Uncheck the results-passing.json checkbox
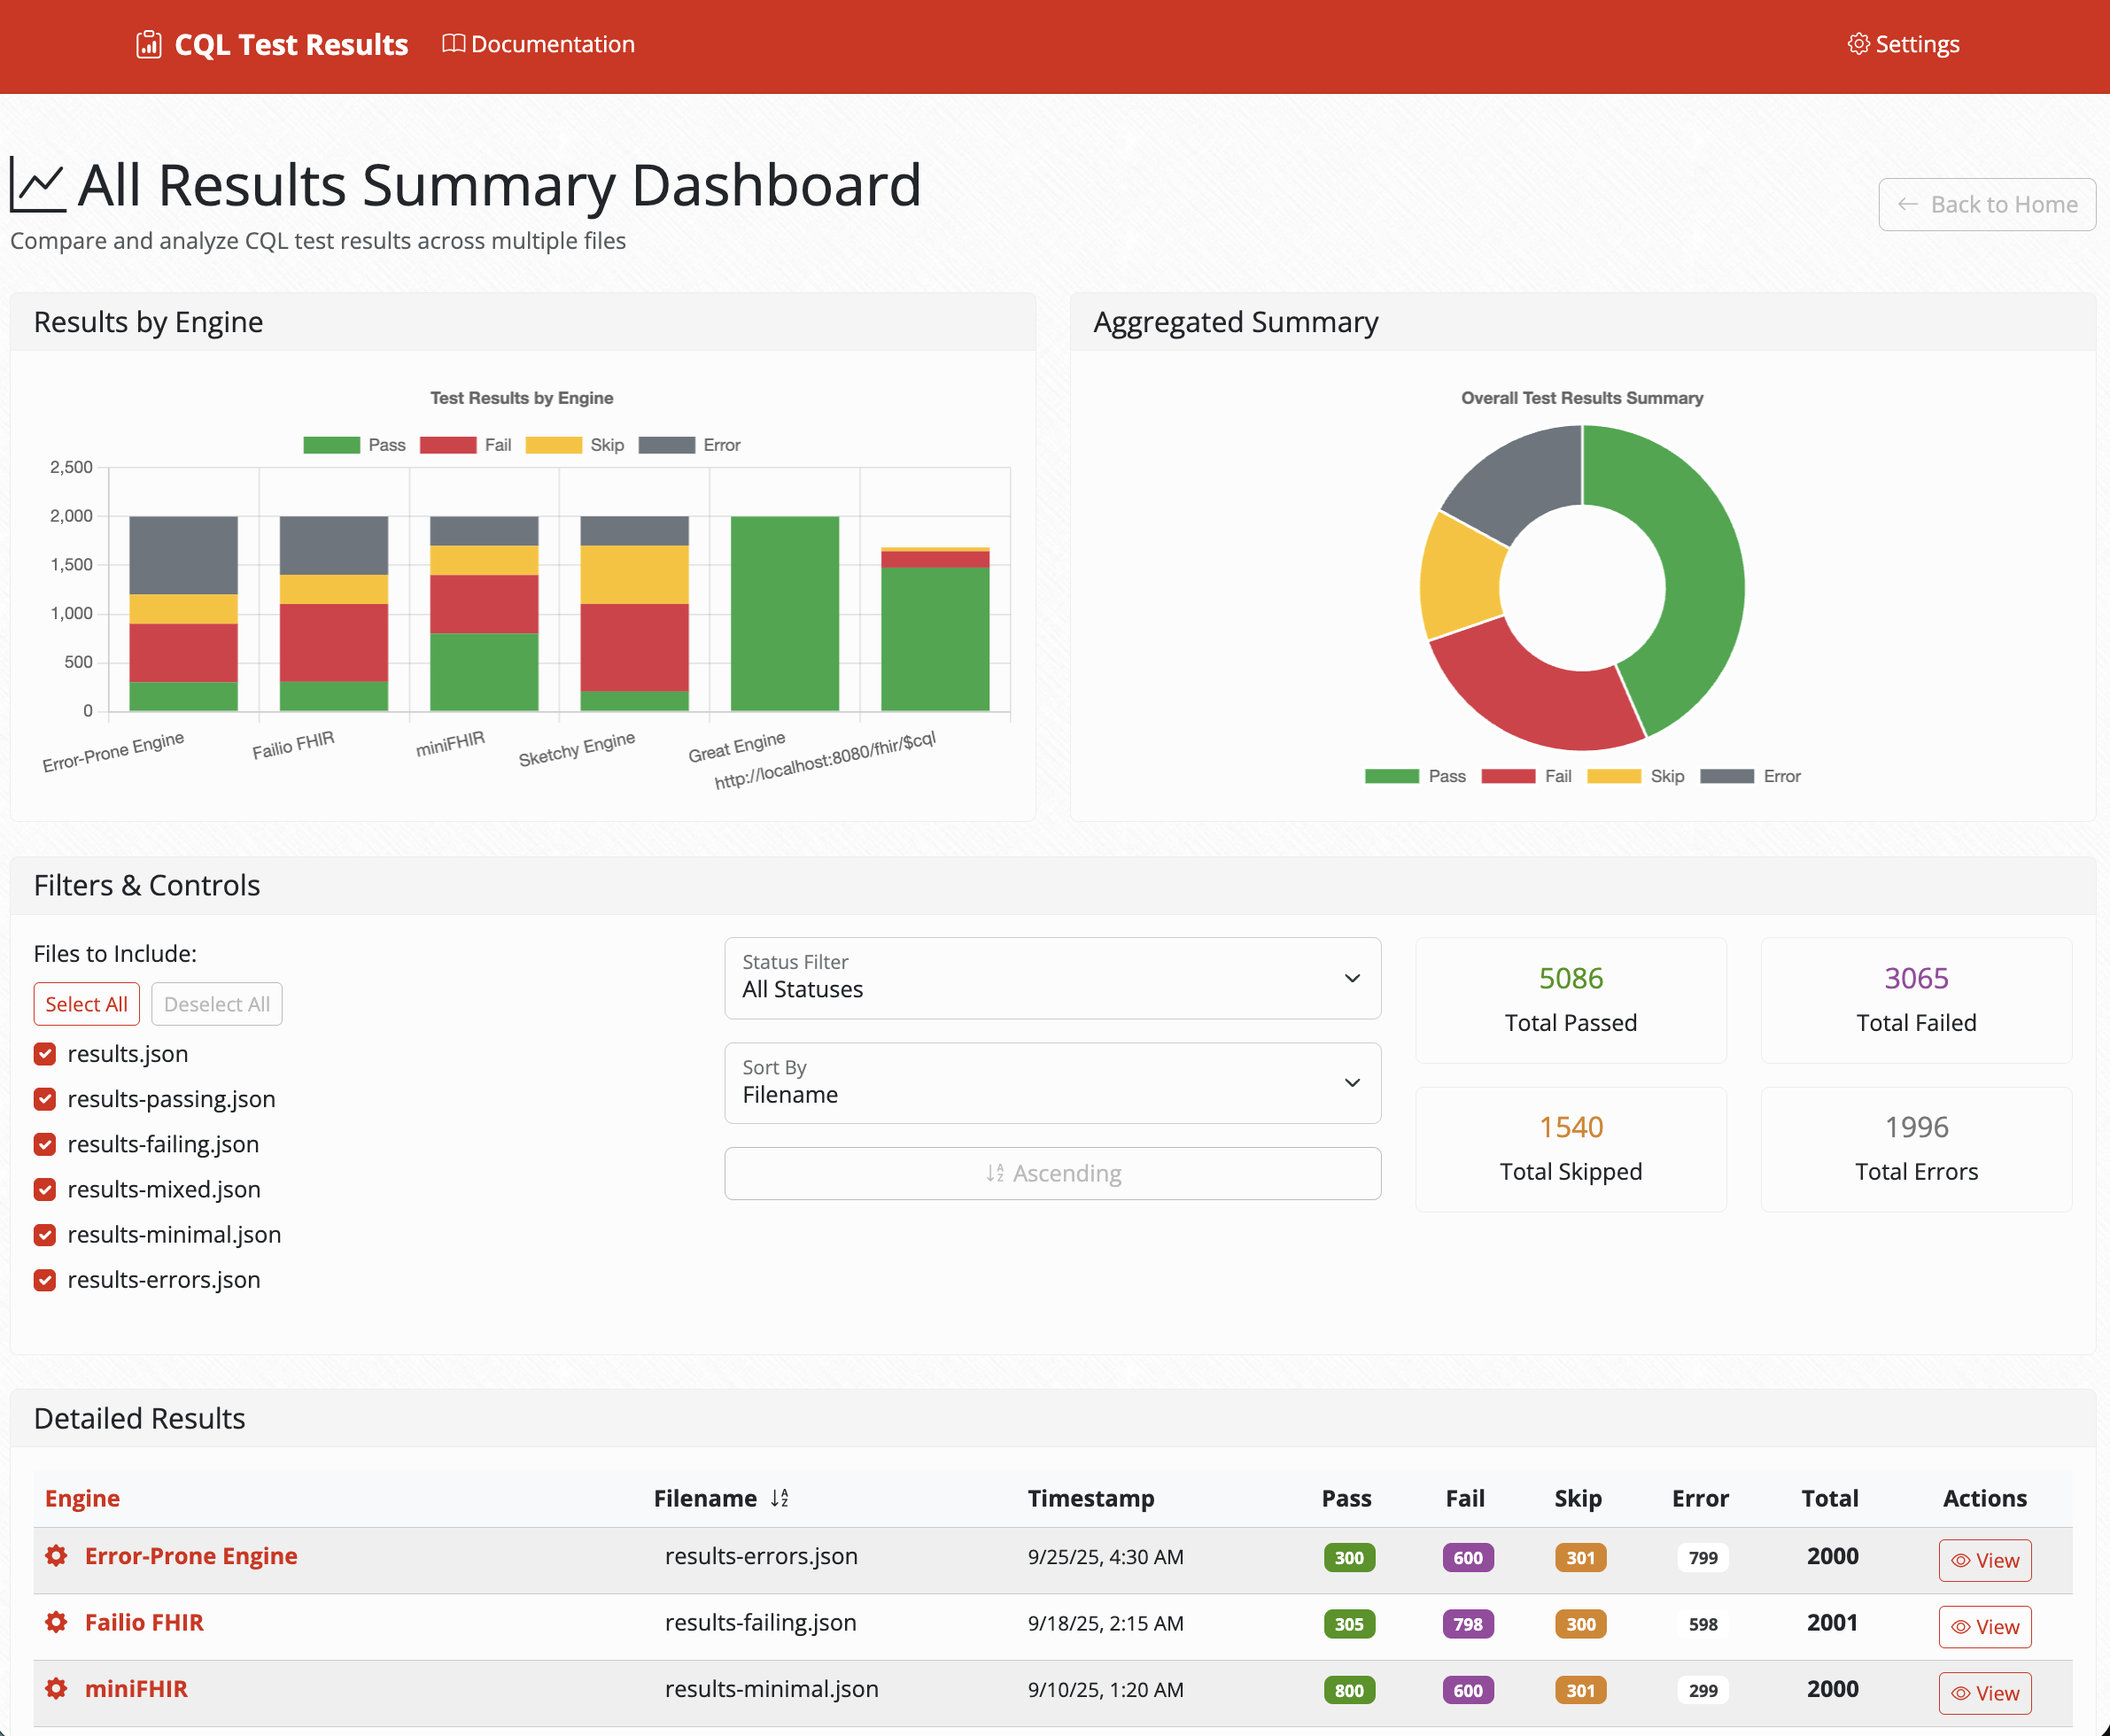 pyautogui.click(x=44, y=1099)
